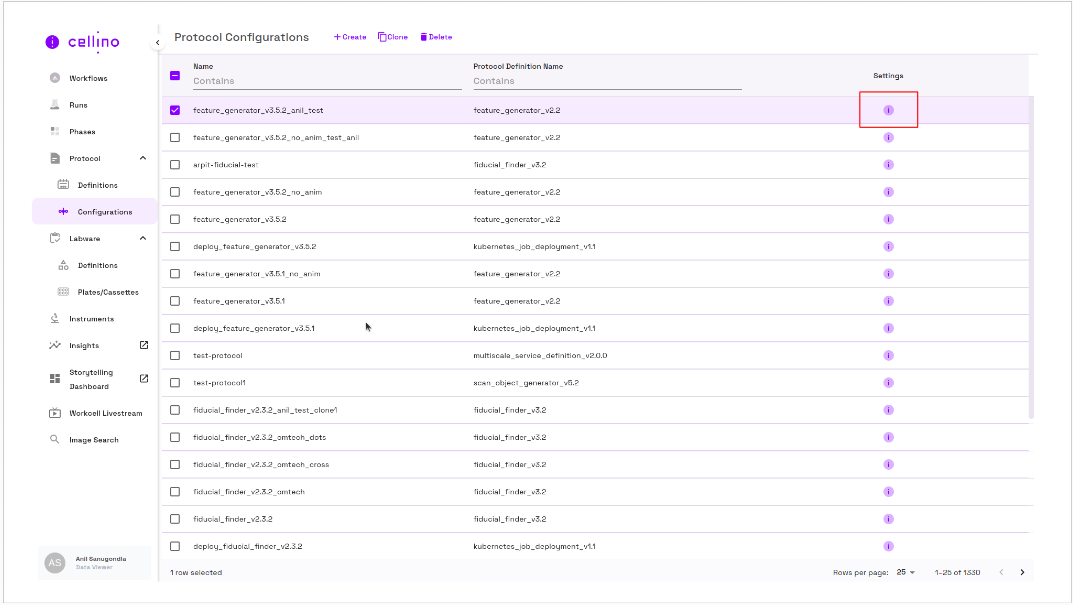The height and width of the screenshot is (605, 1073).
Task: Click the Create button
Action: pos(350,37)
